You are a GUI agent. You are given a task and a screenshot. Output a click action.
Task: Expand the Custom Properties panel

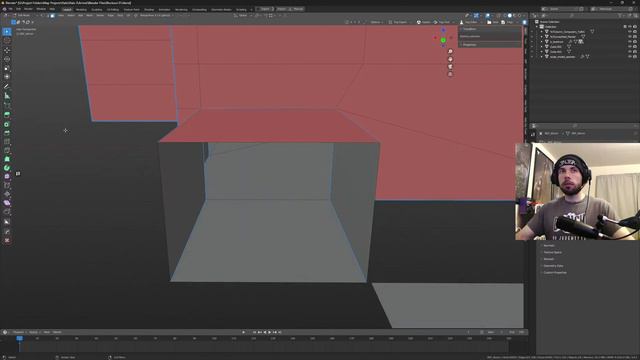[x=555, y=273]
